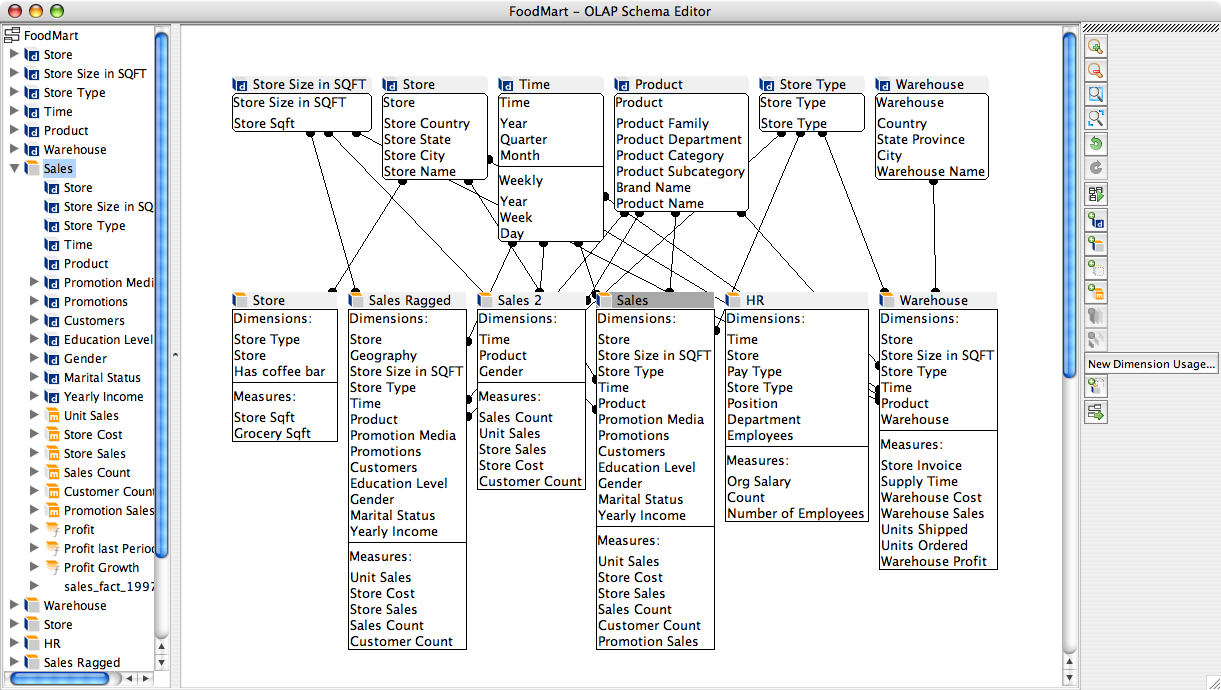The height and width of the screenshot is (690, 1221).
Task: Select the Sales 2 cube header in diagram
Action: (531, 300)
